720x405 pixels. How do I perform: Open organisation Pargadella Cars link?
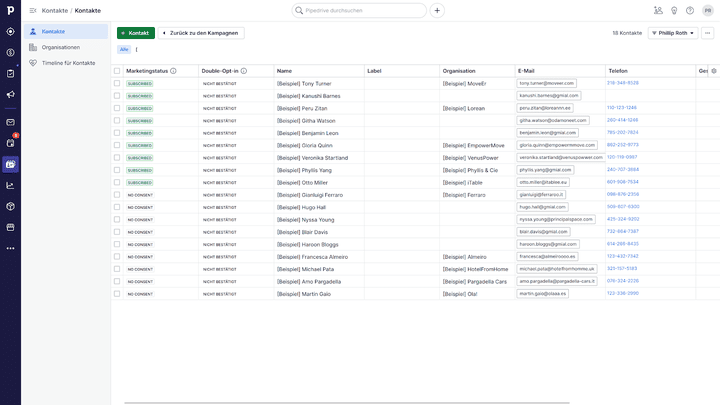pyautogui.click(x=475, y=282)
